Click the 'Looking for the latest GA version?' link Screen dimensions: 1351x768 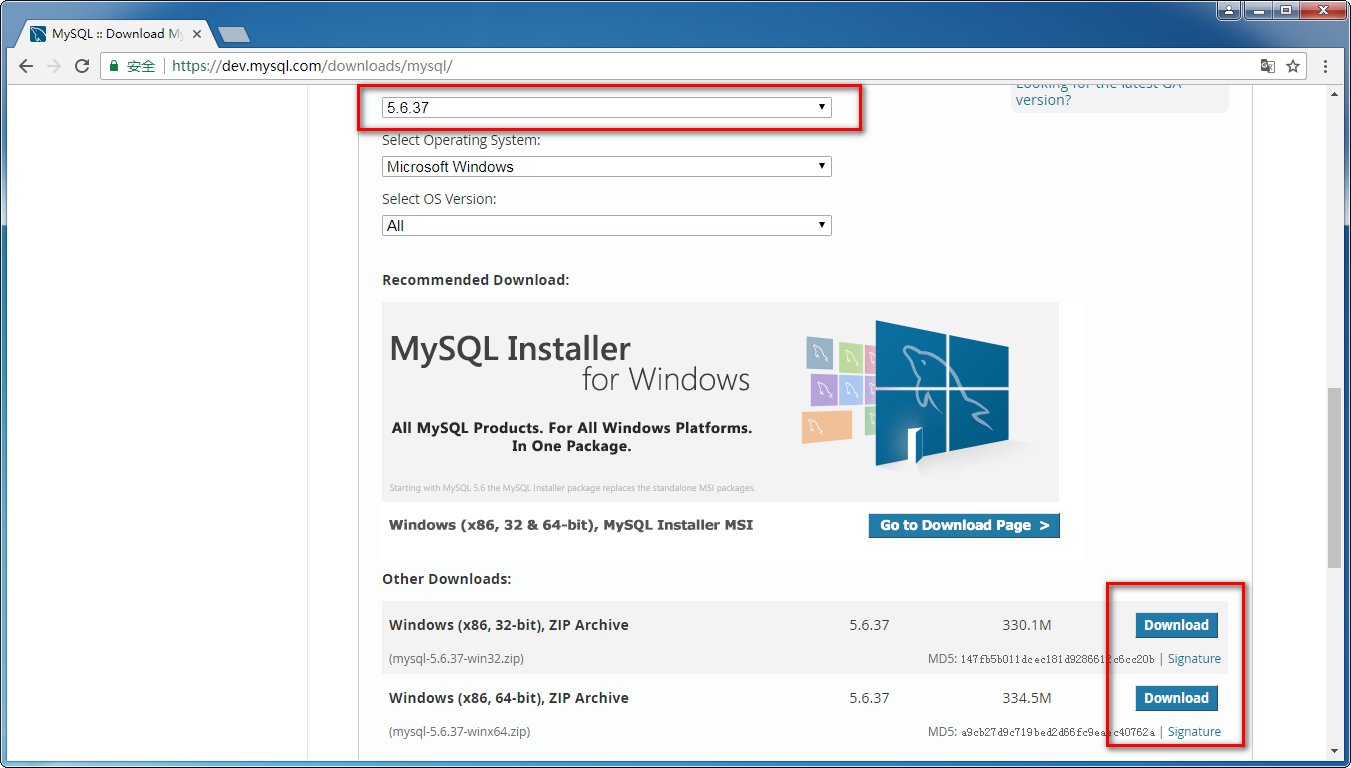(x=1099, y=92)
